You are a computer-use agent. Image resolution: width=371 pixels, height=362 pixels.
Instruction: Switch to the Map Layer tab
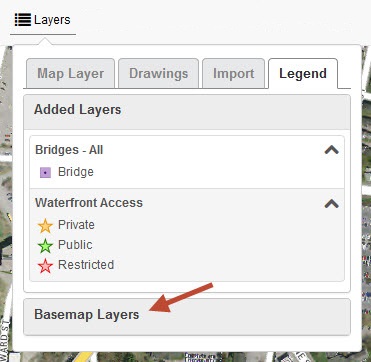tap(71, 73)
